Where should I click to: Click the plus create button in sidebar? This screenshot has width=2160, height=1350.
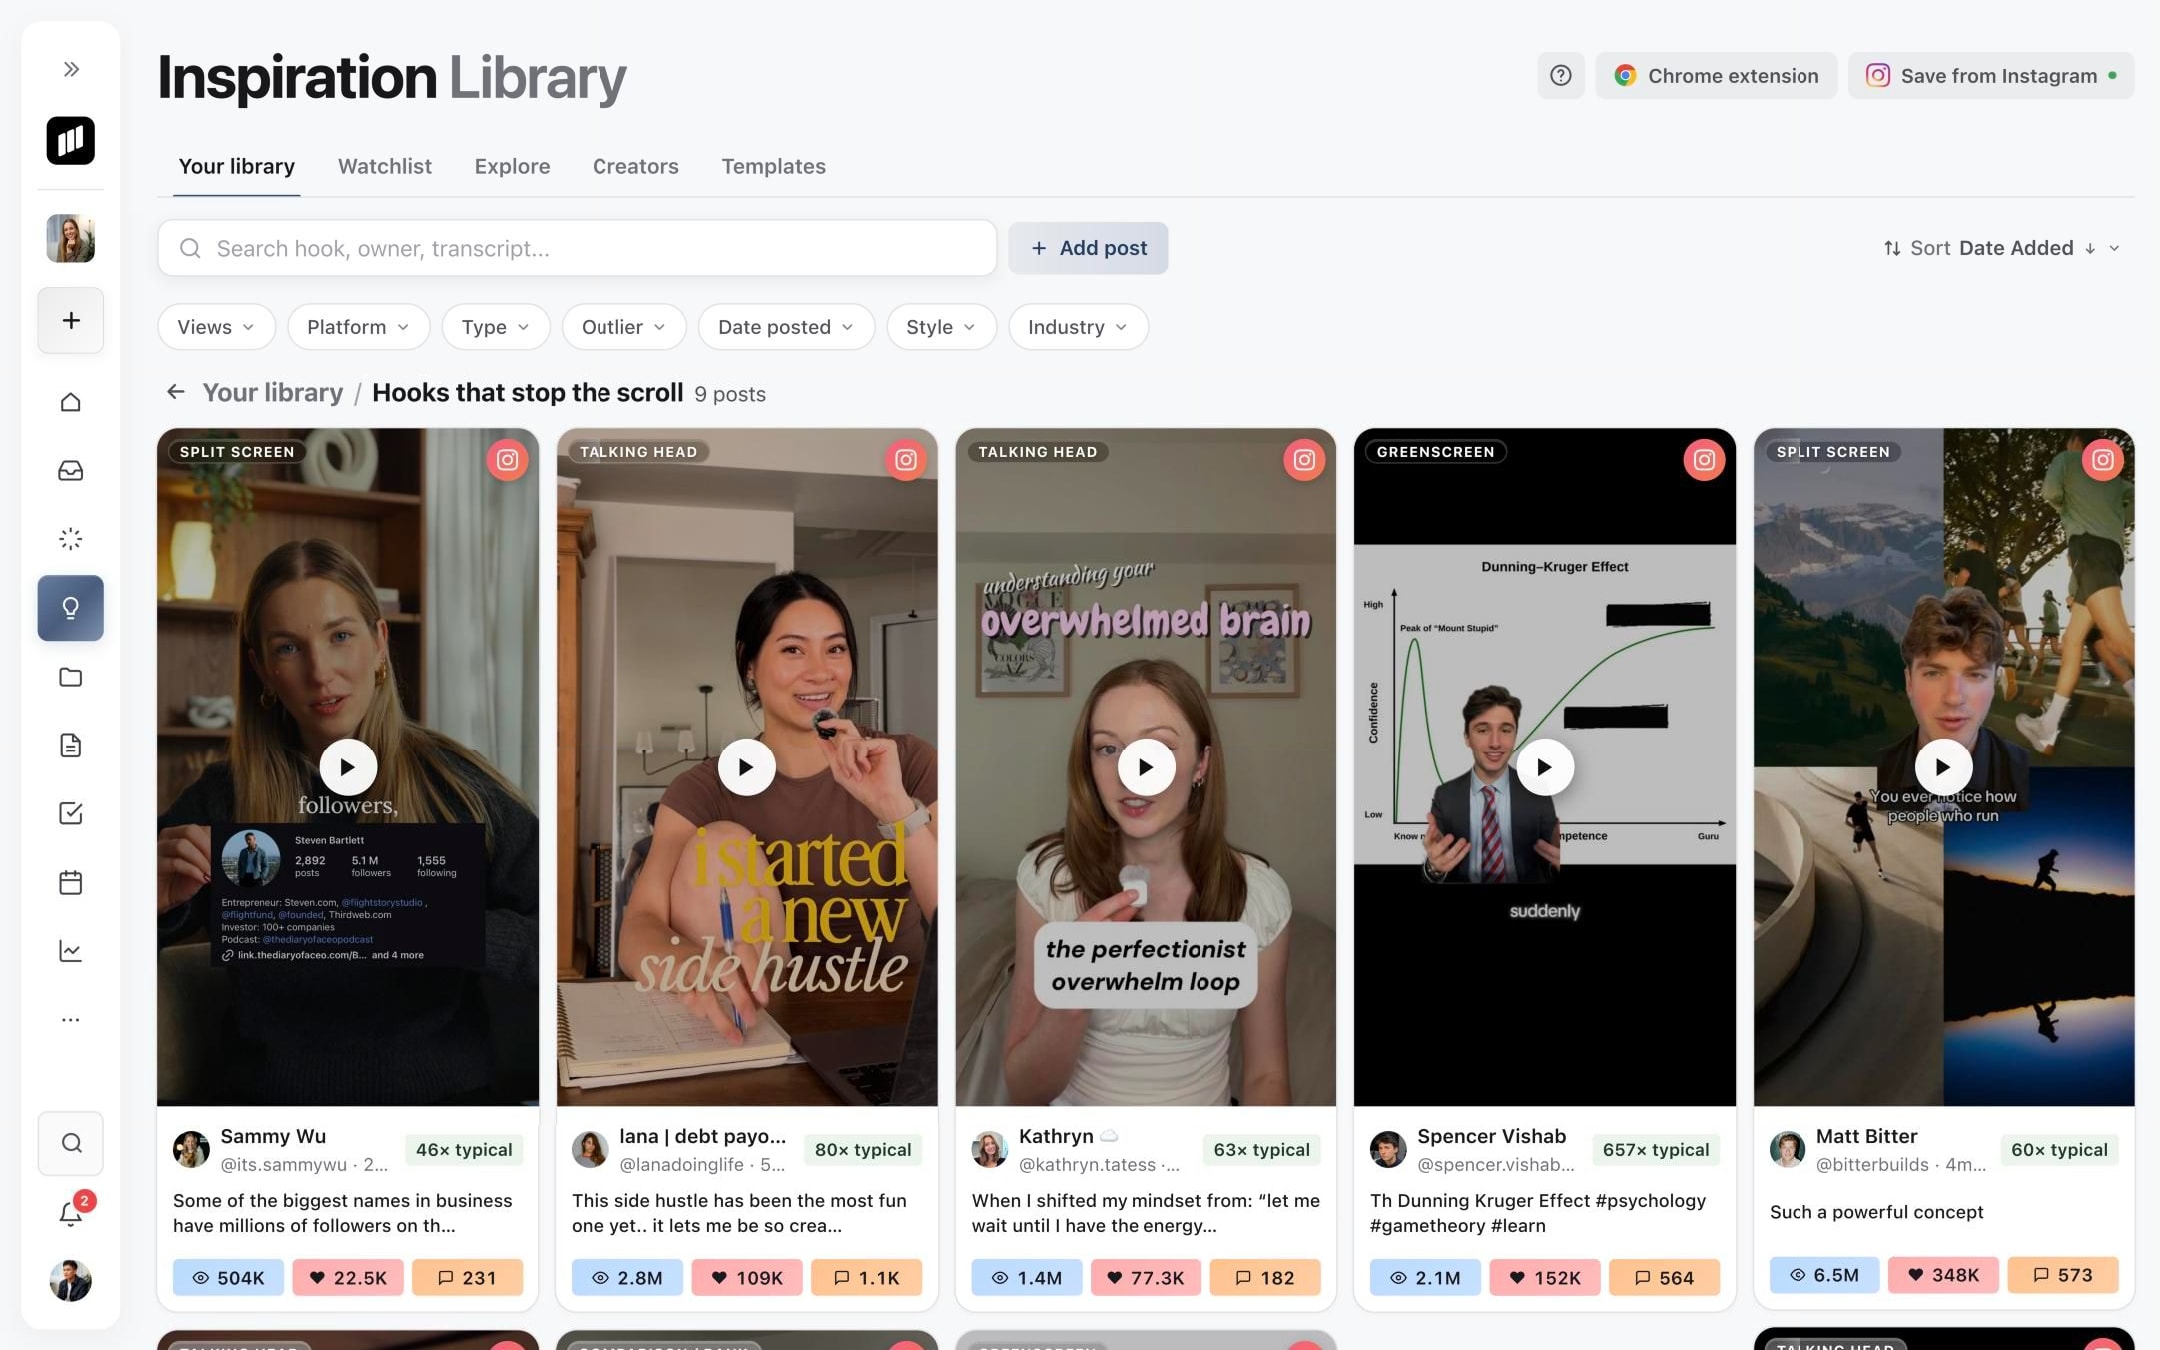click(71, 320)
